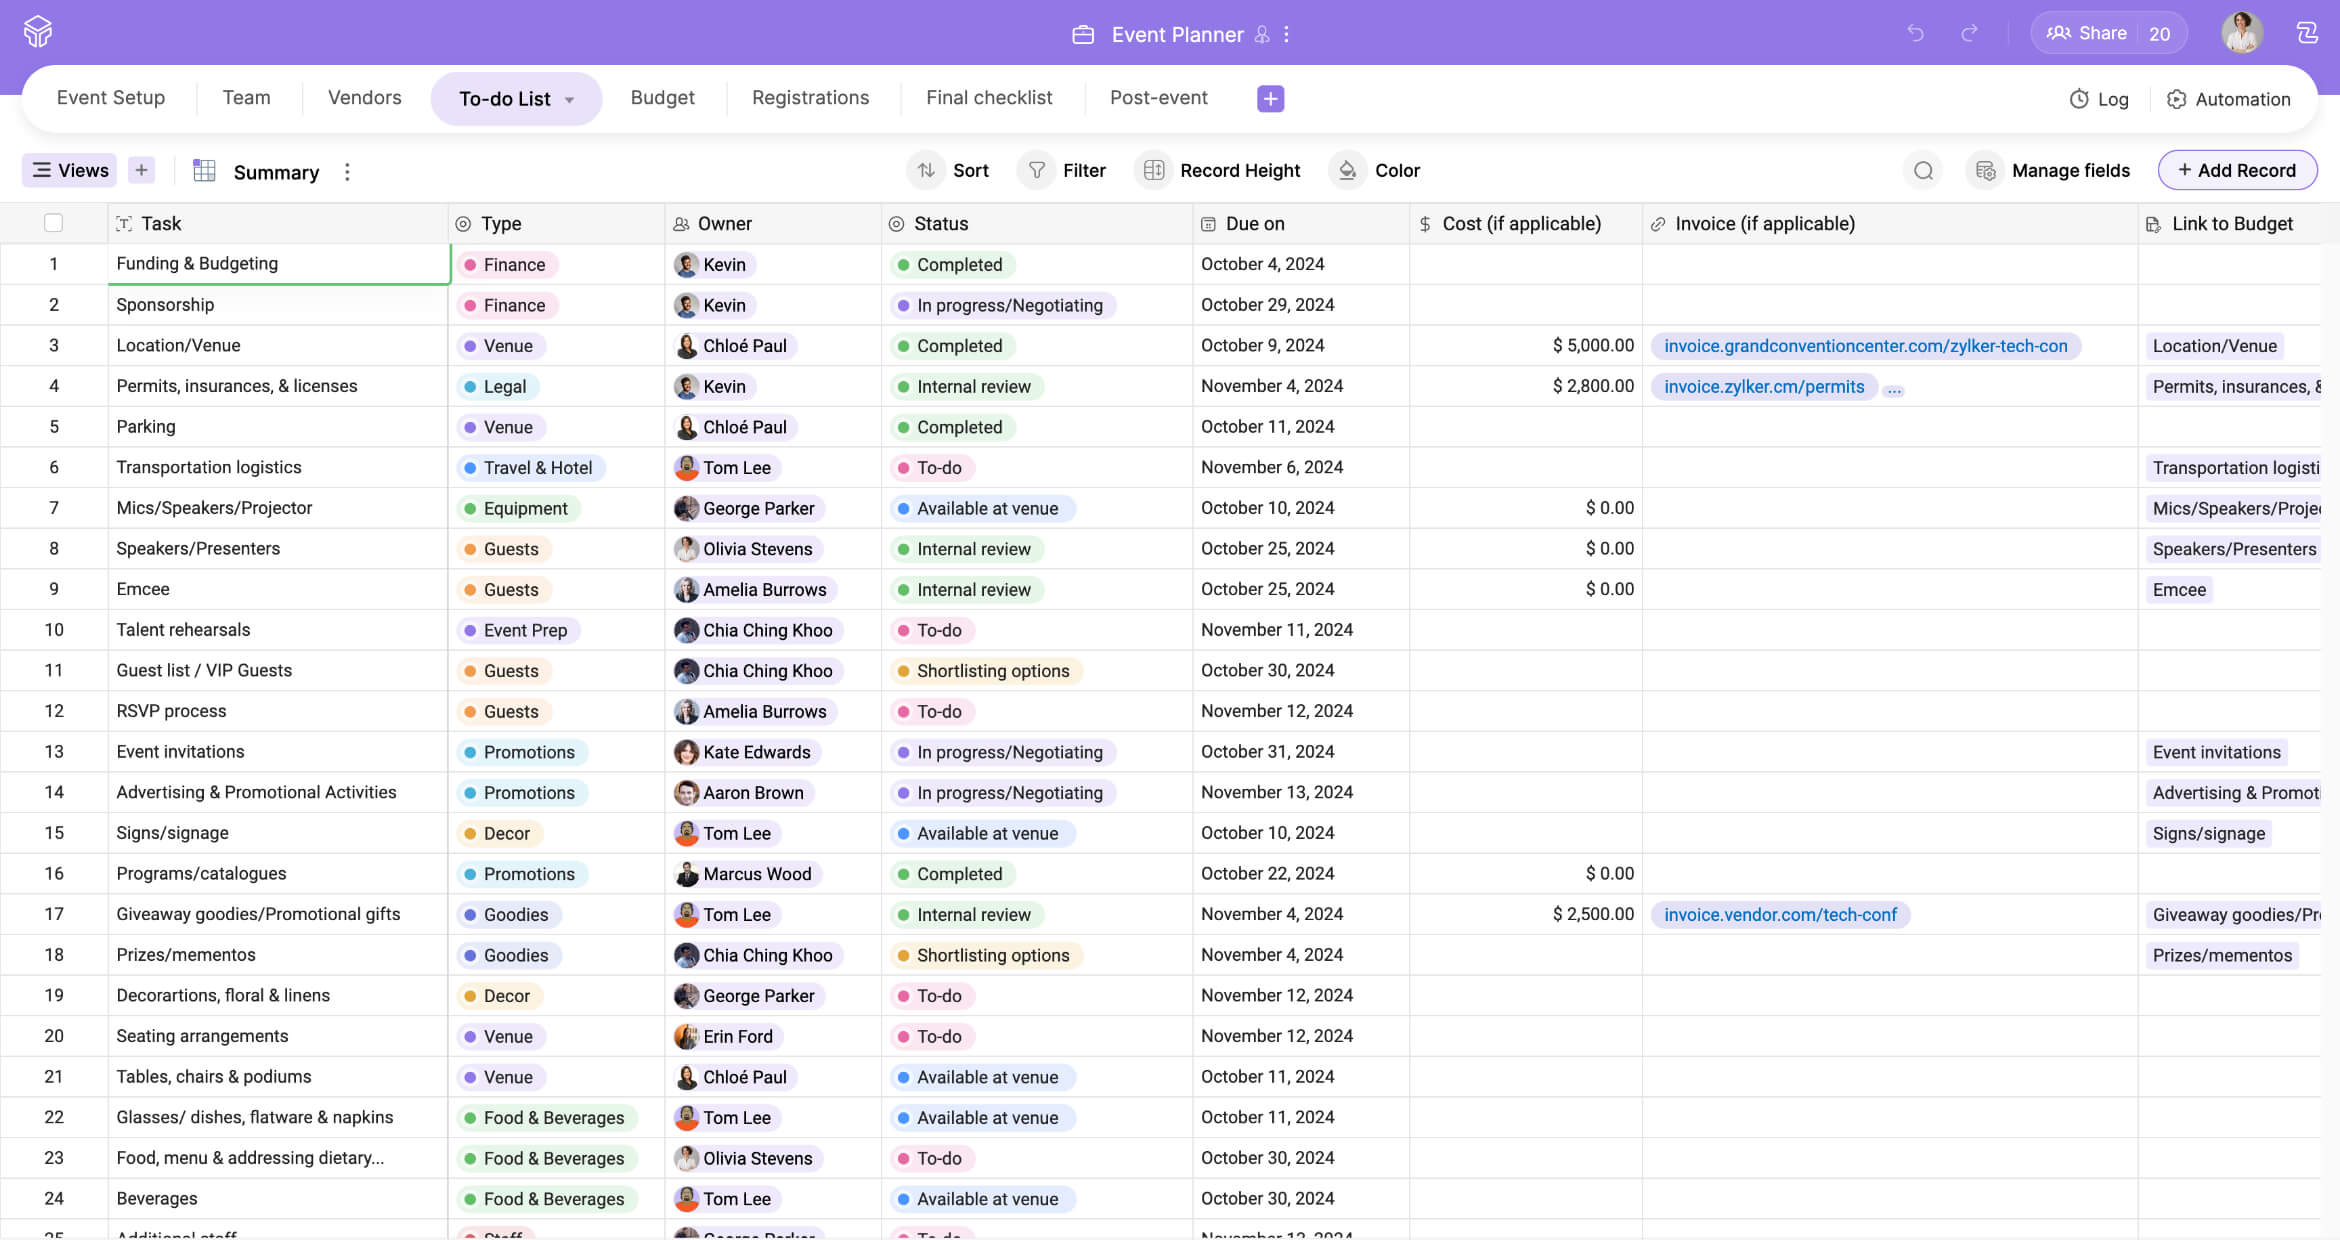Open the Color settings tool
2340x1240 pixels.
pyautogui.click(x=1377, y=171)
